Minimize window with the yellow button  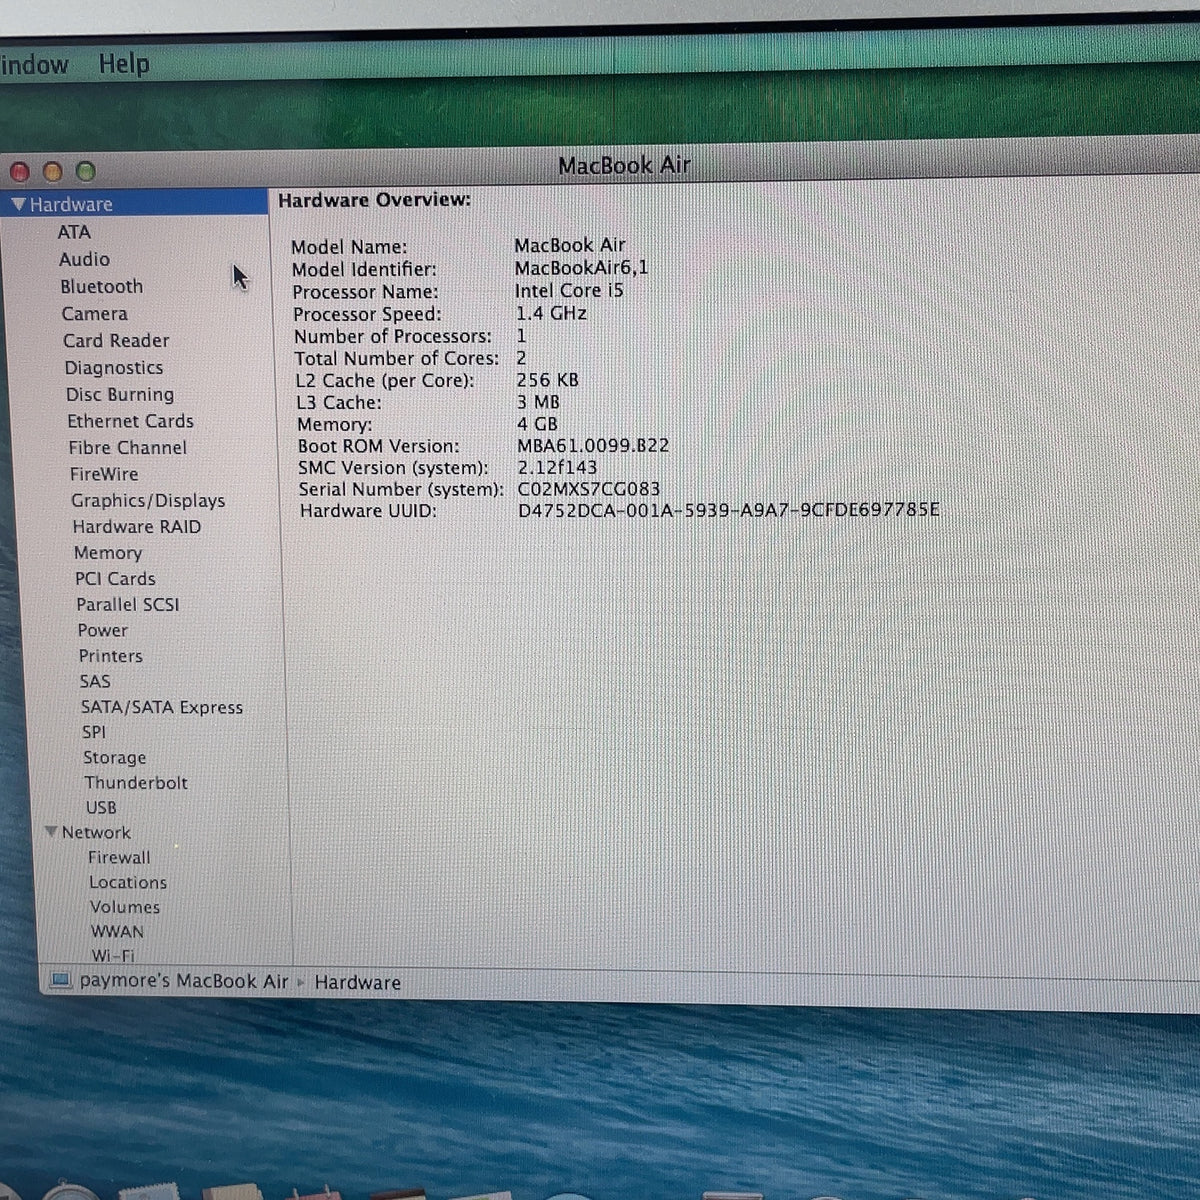click(x=54, y=172)
